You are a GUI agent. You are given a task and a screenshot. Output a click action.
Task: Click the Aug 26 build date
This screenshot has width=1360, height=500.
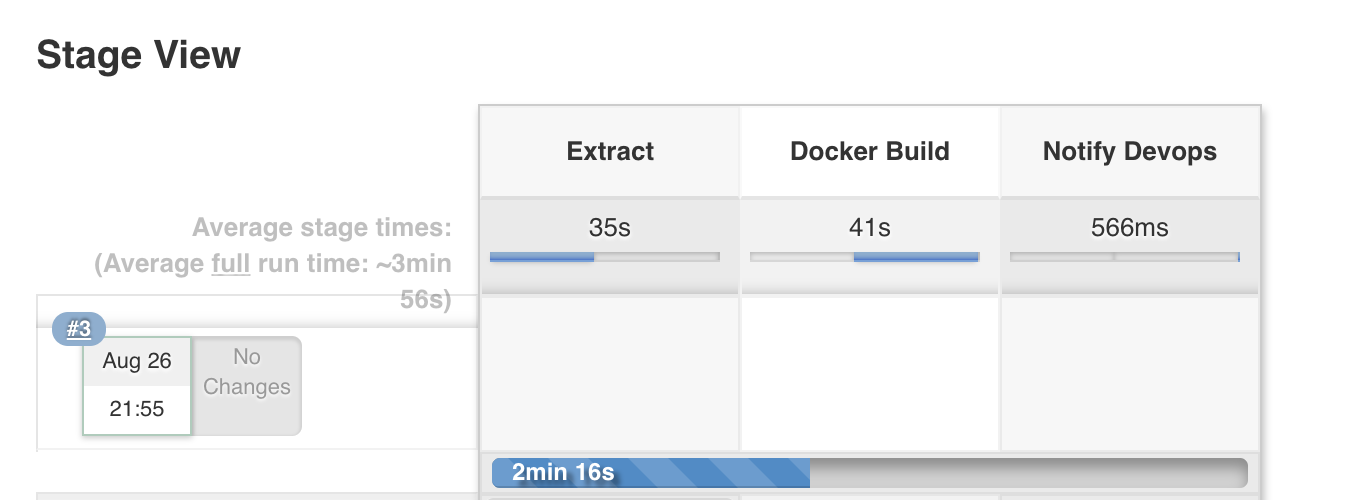point(137,362)
